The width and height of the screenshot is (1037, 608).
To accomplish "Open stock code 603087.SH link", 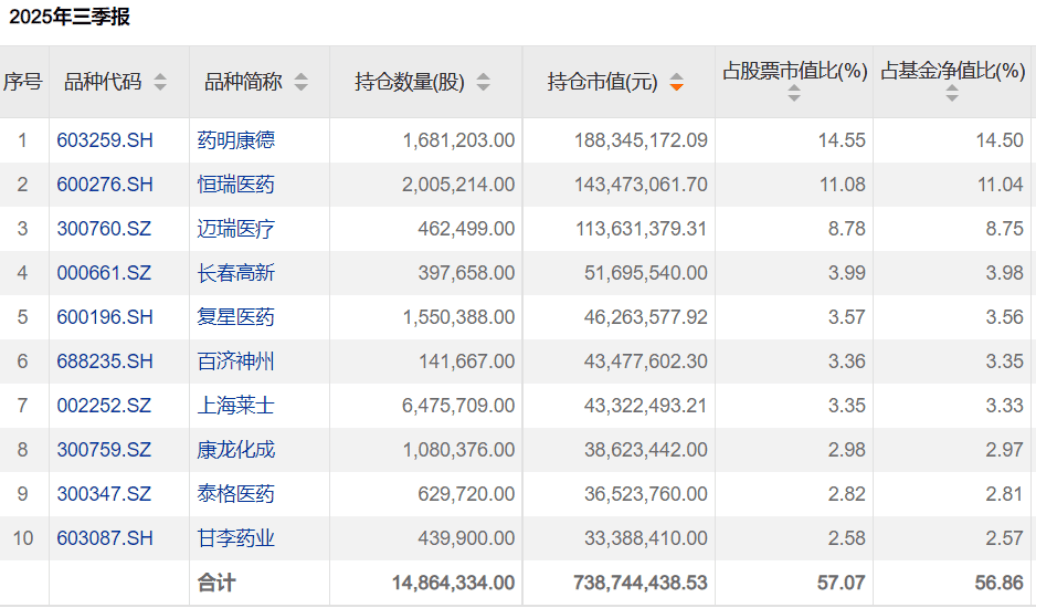I will (x=104, y=539).
